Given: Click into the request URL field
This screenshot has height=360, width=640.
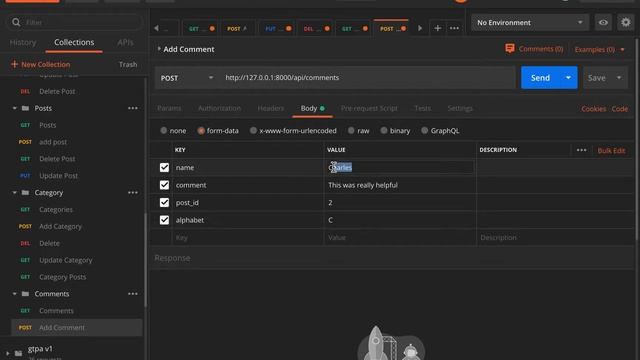Looking at the screenshot, I should pyautogui.click(x=367, y=78).
